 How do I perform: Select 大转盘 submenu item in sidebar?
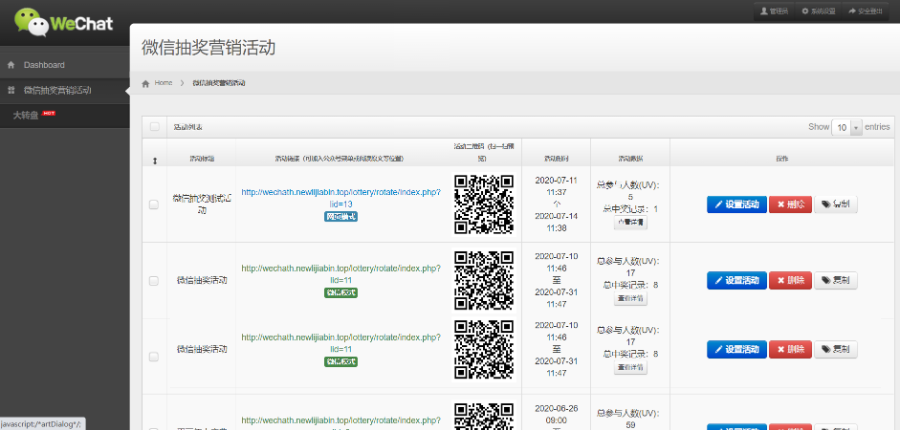click(26, 115)
